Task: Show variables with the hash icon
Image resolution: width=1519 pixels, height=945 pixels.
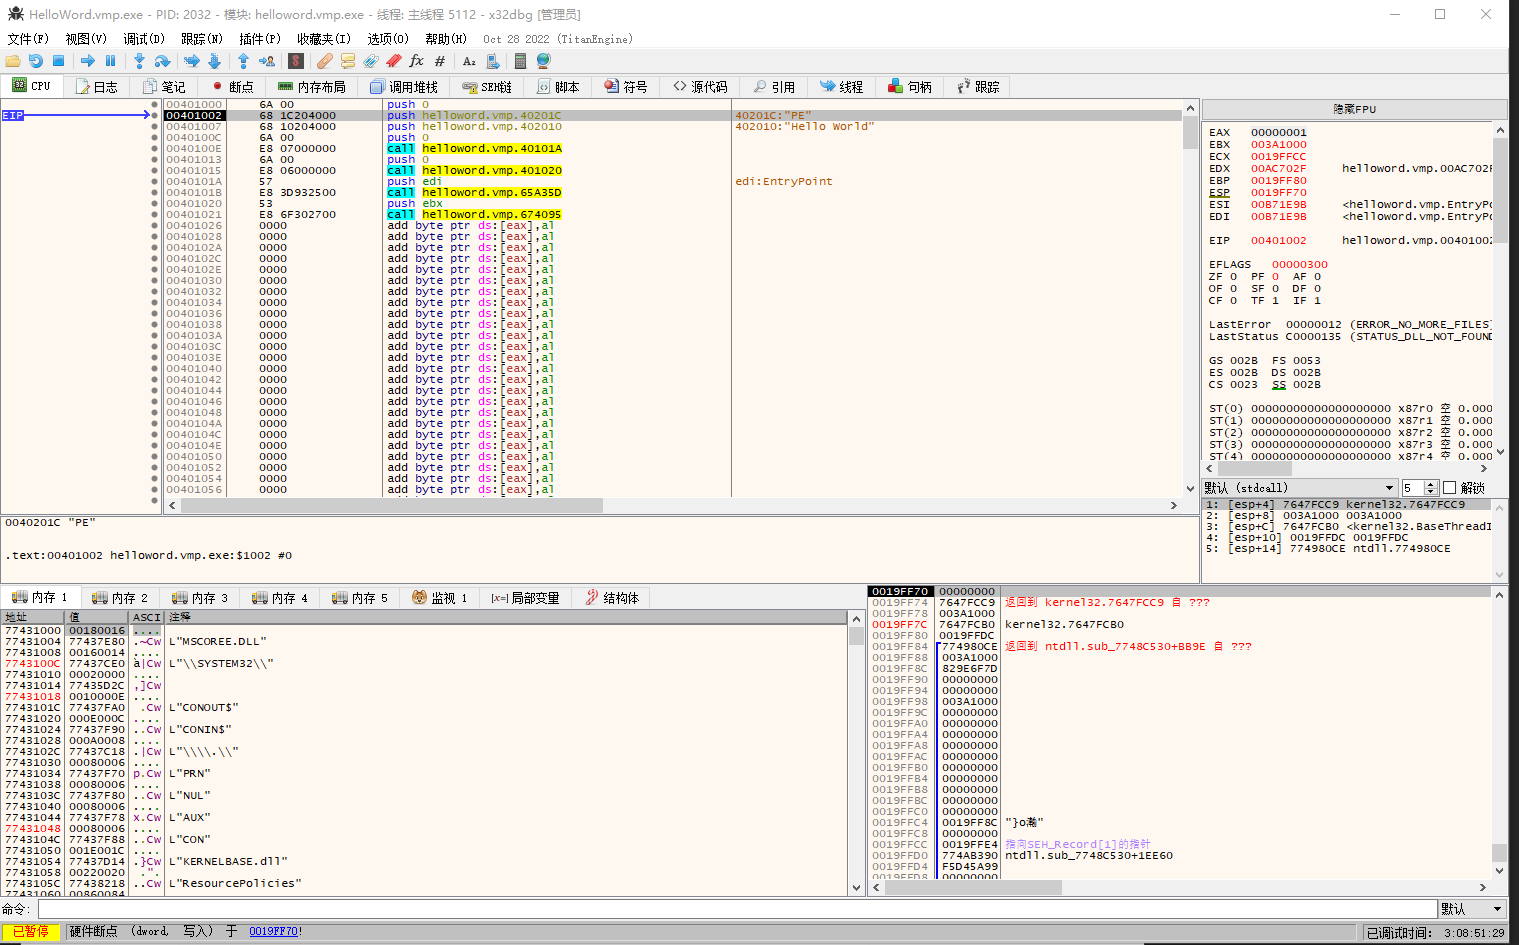Action: click(x=440, y=61)
